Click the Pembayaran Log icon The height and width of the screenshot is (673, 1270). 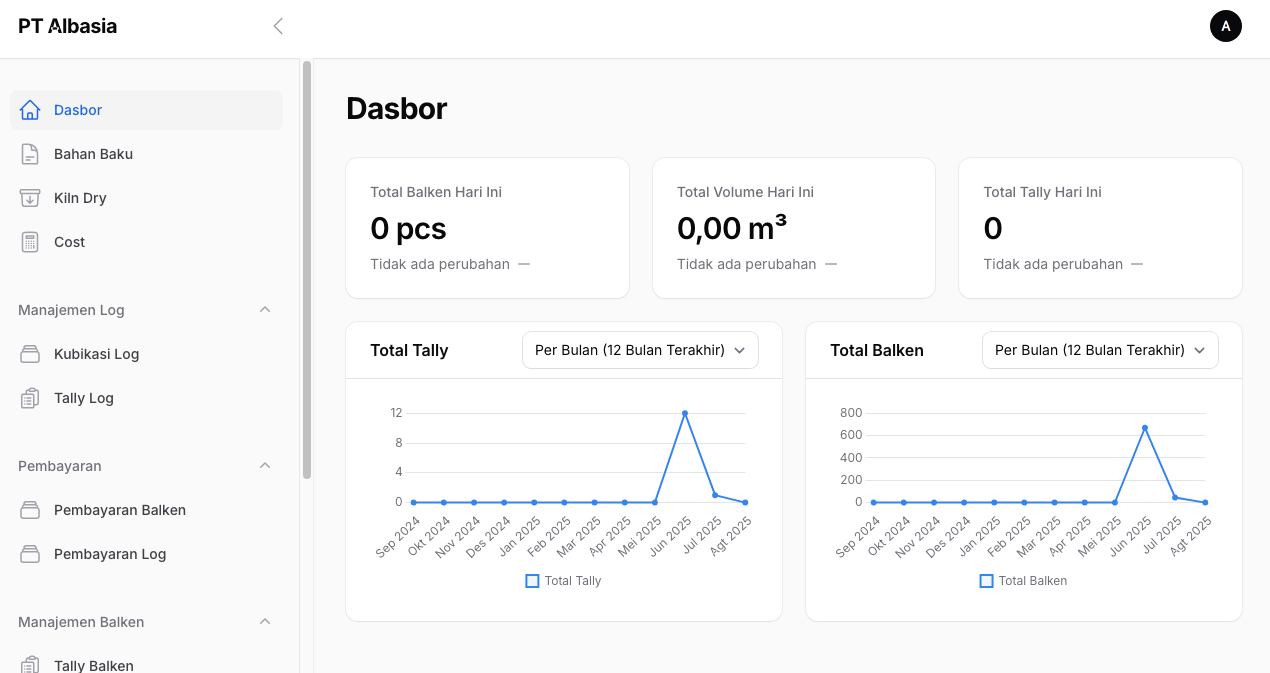tap(30, 554)
